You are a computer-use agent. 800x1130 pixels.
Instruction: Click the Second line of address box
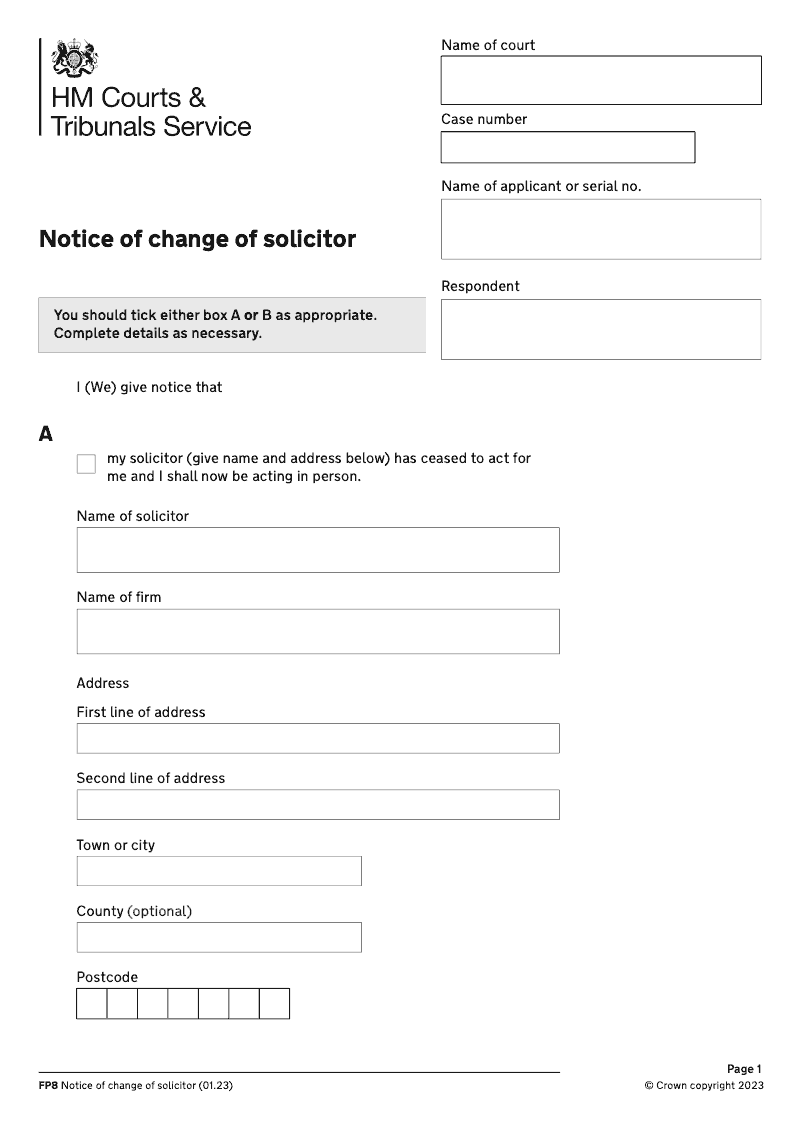point(317,804)
